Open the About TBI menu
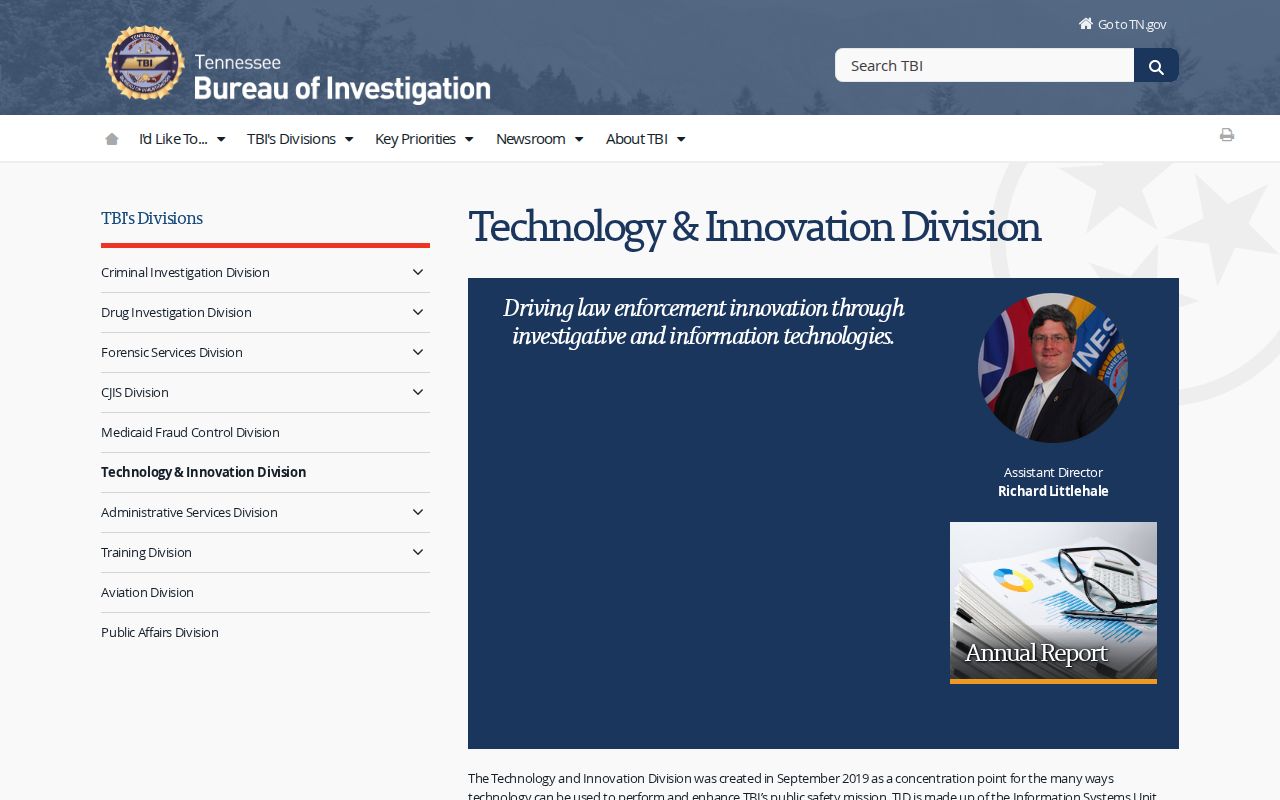 coord(646,139)
